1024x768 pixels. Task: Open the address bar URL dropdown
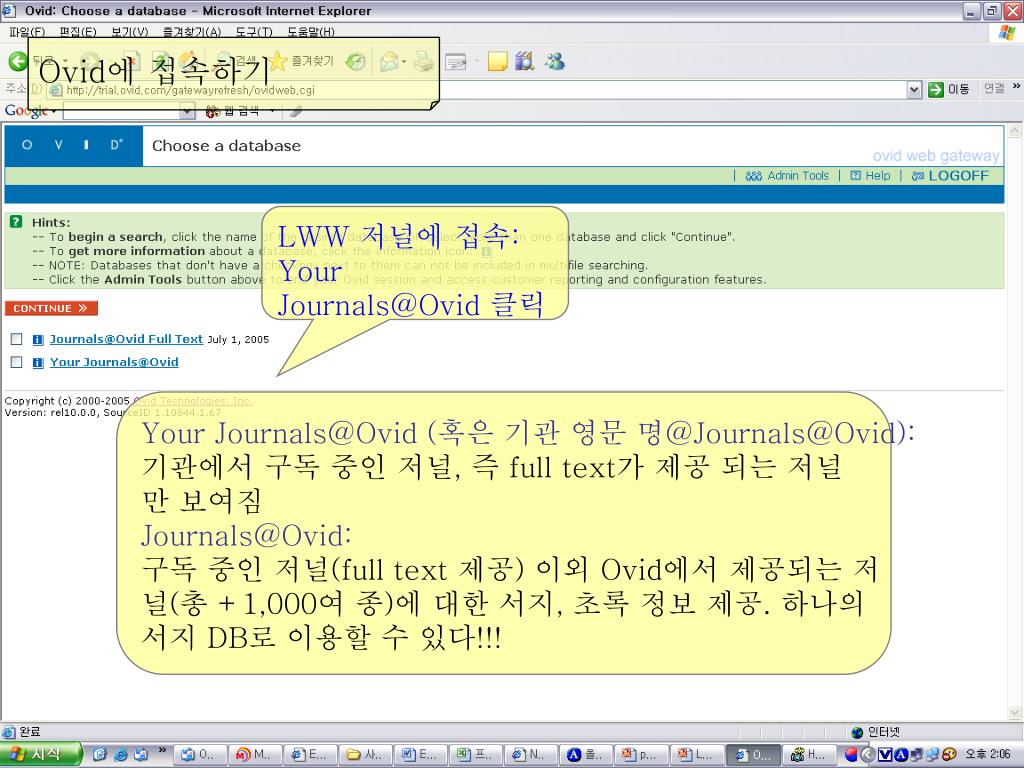914,90
